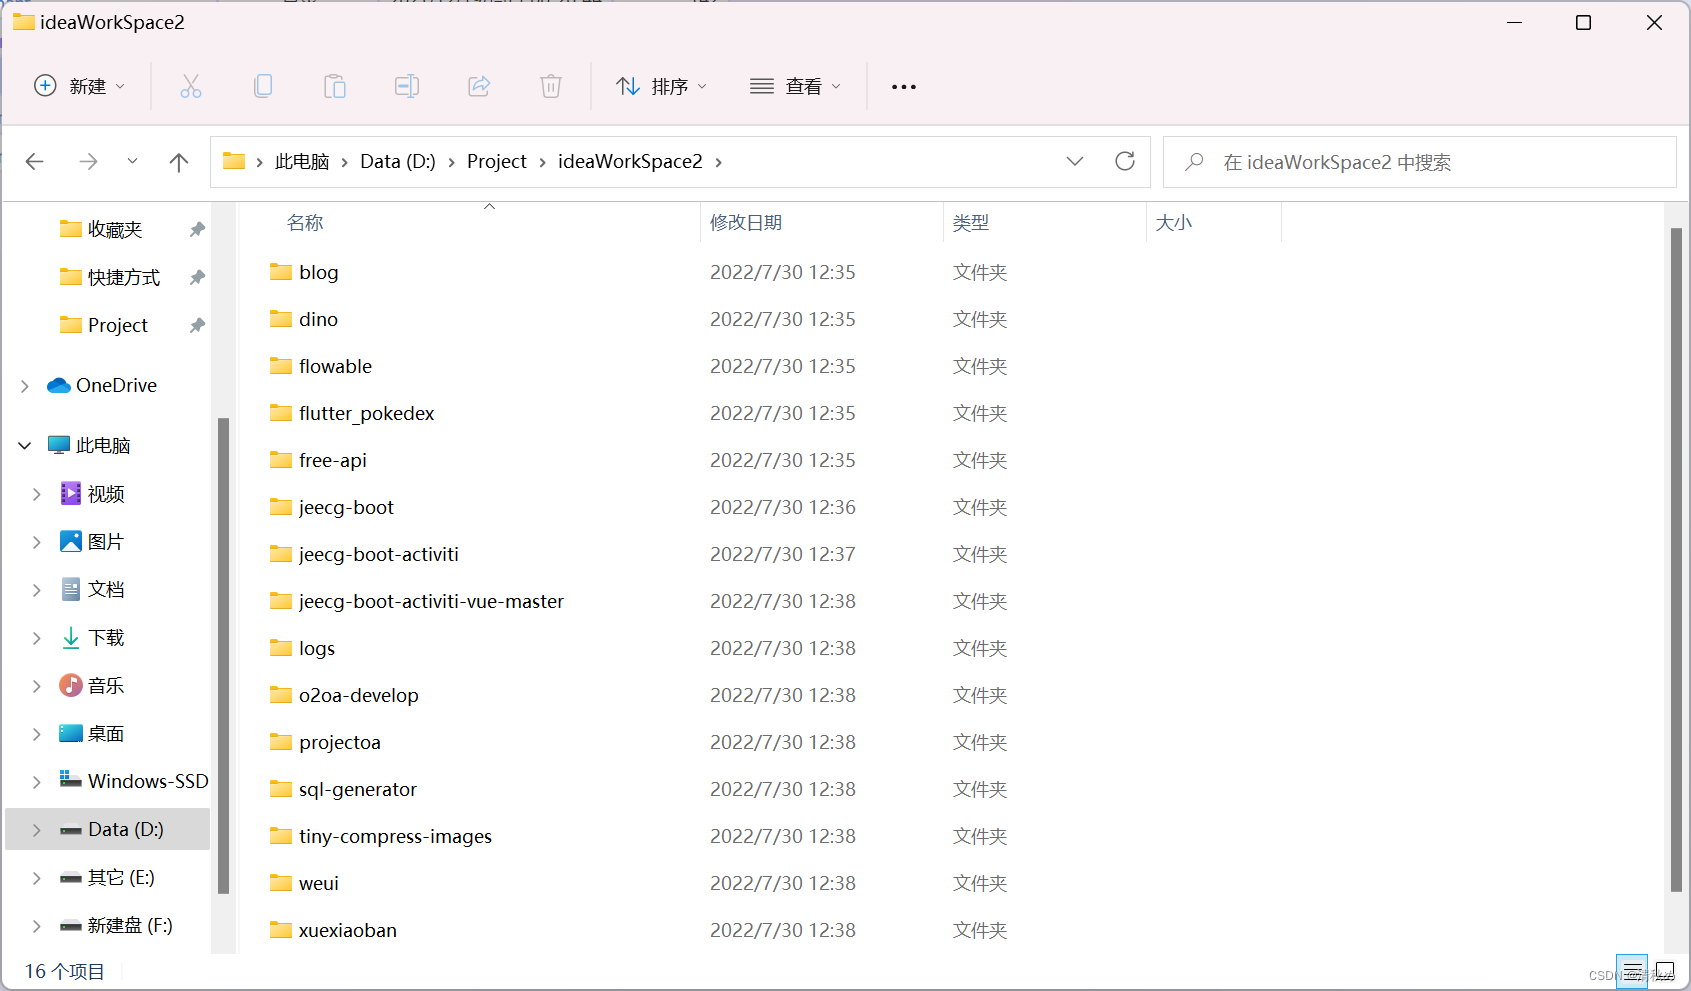Viewport: 1691px width, 991px height.
Task: Expand address bar history dropdown
Action: pos(1075,161)
